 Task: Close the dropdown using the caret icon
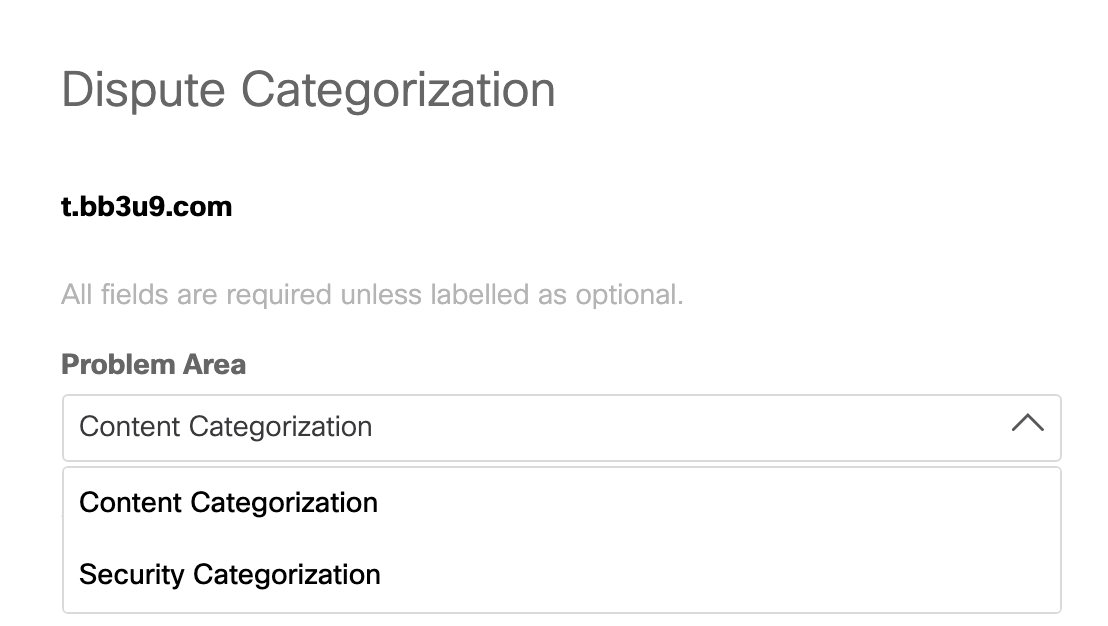tap(1027, 424)
